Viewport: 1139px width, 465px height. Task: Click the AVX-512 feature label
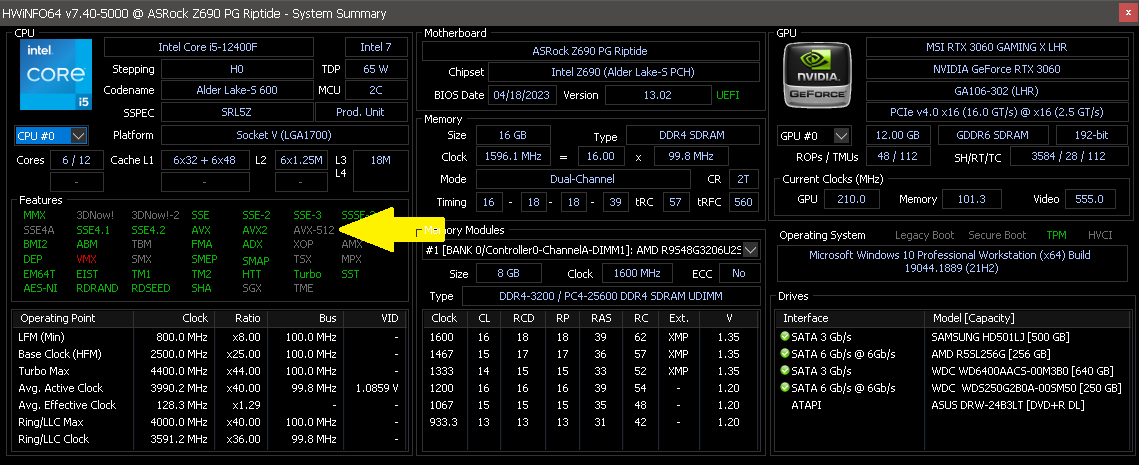314,230
